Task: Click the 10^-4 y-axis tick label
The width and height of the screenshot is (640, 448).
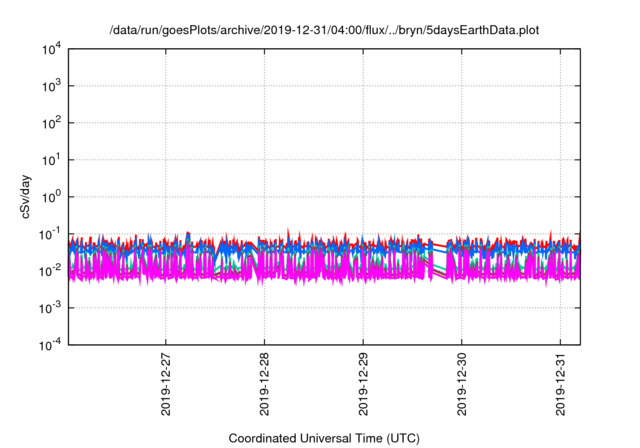Action: [x=51, y=346]
